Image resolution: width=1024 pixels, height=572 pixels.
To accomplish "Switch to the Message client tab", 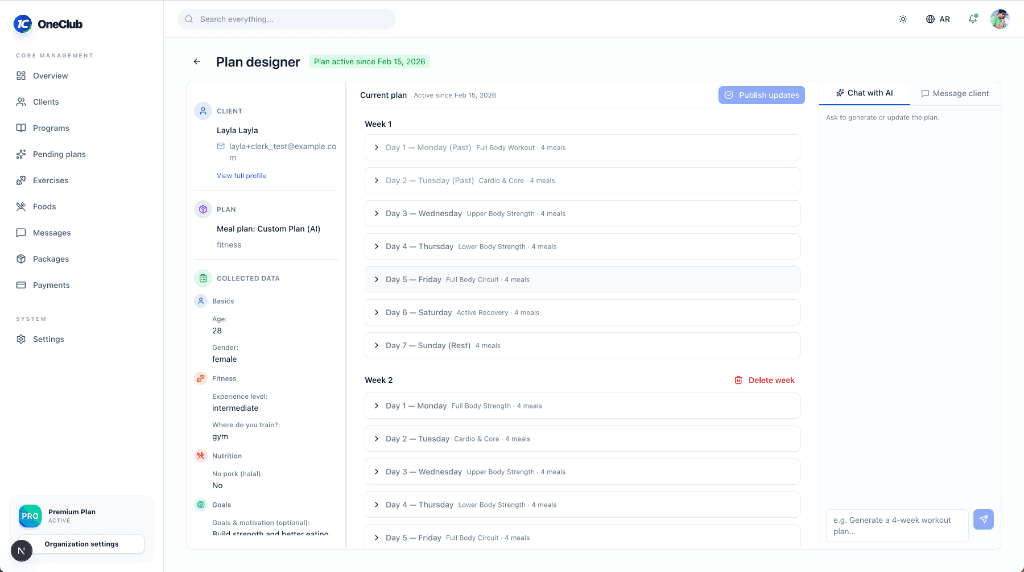I will (x=955, y=93).
